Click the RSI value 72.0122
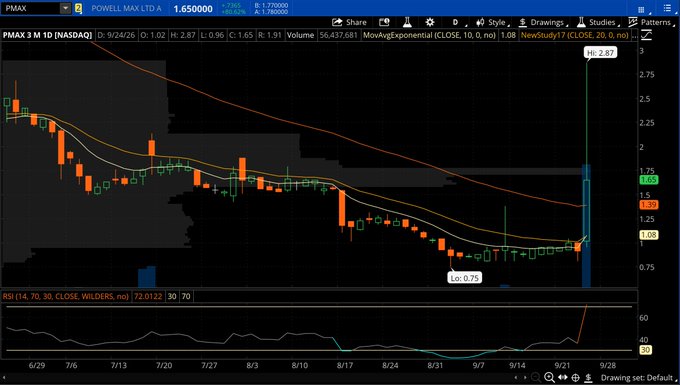 [x=148, y=297]
